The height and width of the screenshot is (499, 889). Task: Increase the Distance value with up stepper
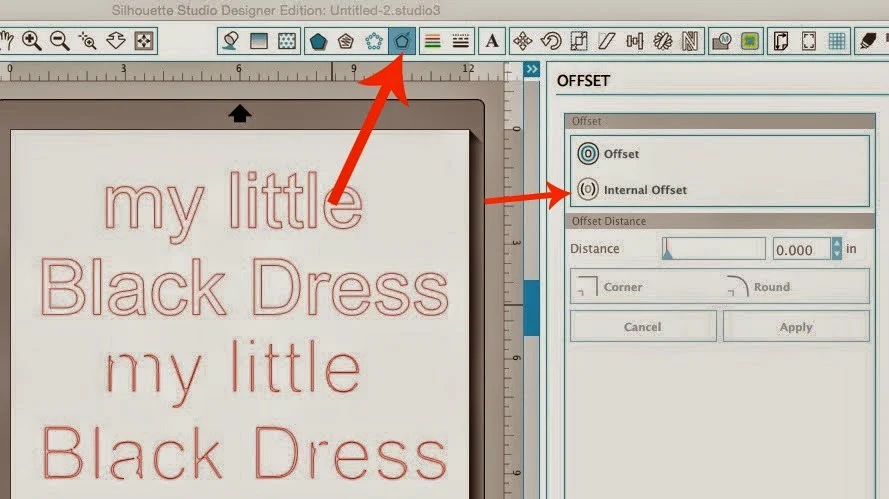(837, 244)
